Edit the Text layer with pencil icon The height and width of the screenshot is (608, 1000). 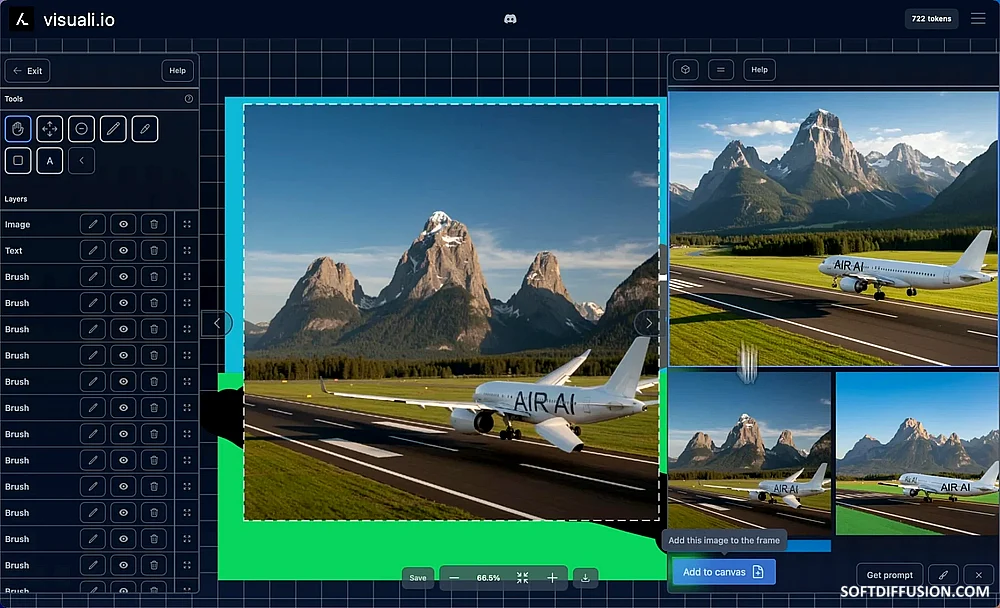tap(93, 251)
